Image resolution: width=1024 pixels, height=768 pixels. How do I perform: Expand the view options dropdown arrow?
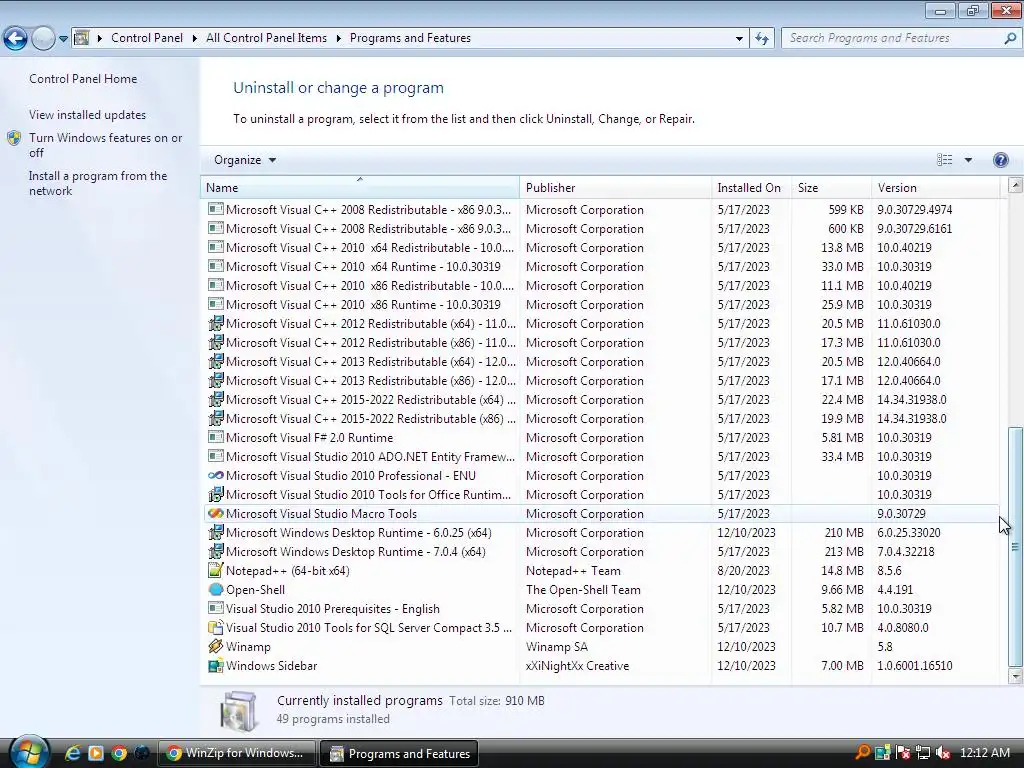click(968, 160)
